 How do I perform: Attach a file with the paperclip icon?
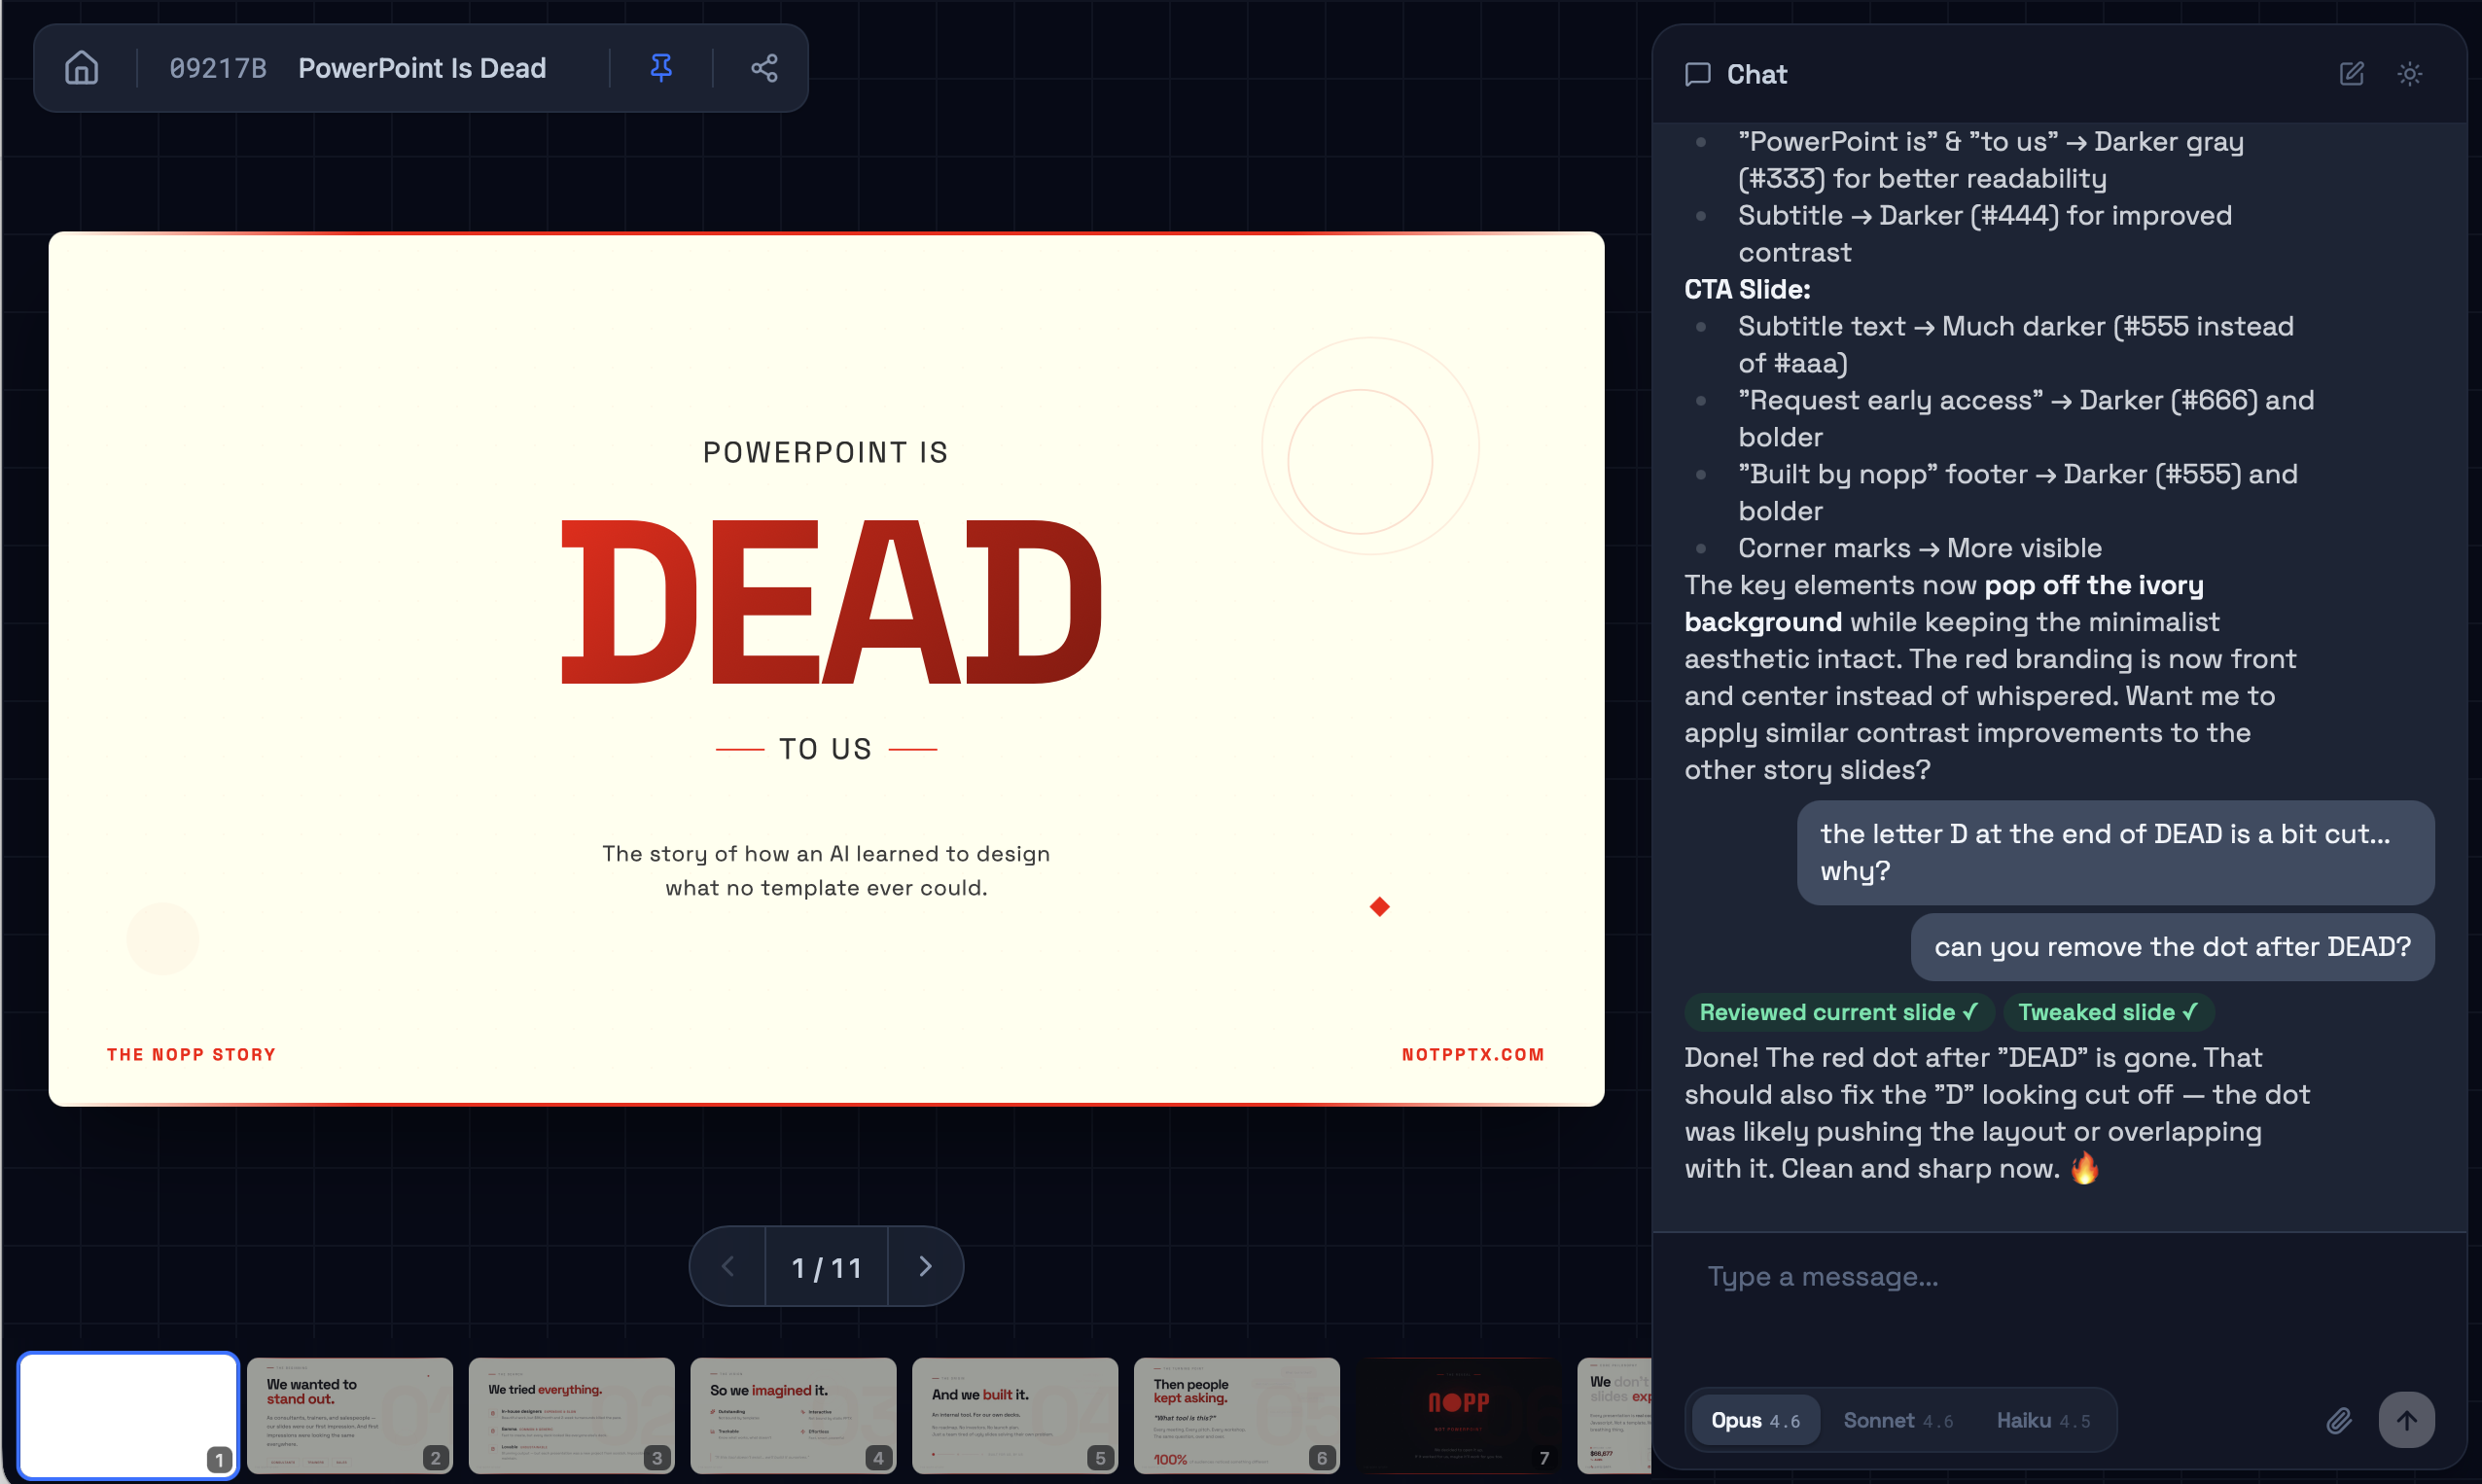(x=2338, y=1419)
